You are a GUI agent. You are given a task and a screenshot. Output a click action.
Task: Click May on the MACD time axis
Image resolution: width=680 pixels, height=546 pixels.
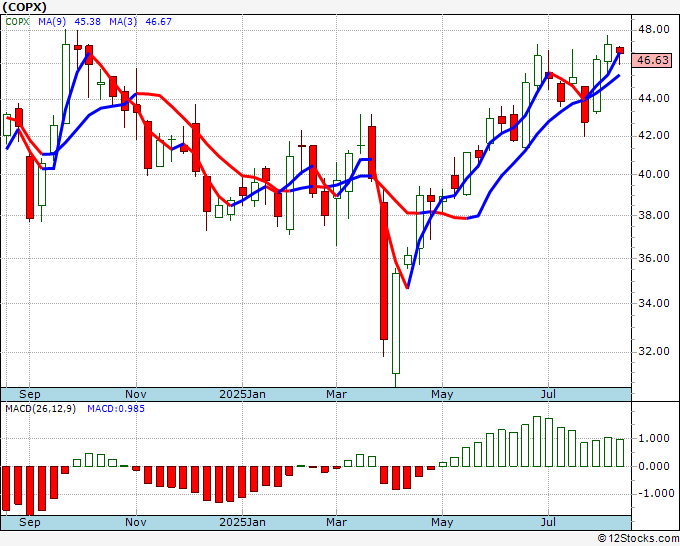(x=442, y=522)
